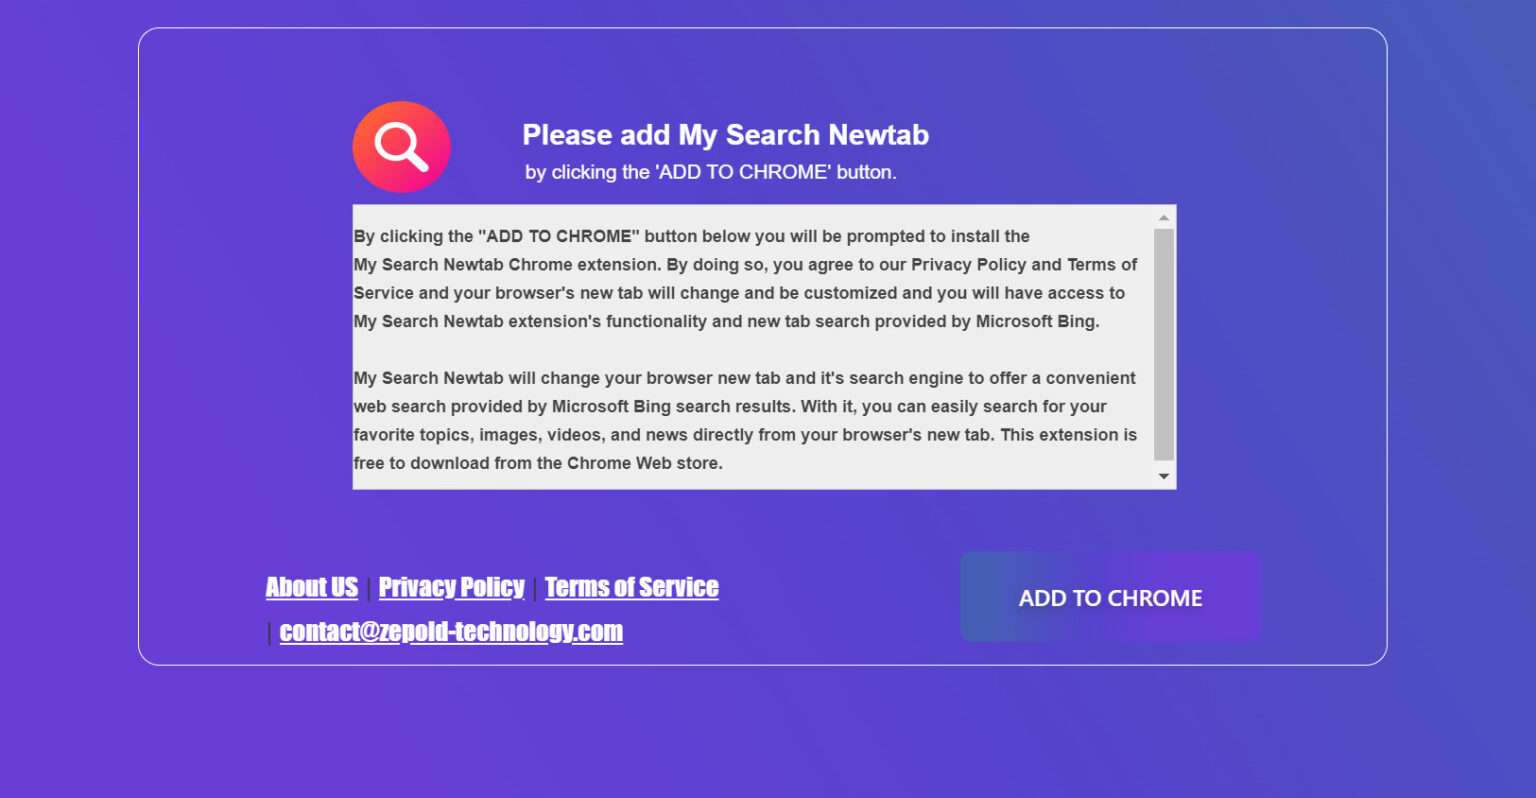Click the bold "ADD TO CHROME" text inside the description
Viewport: 1536px width, 798px height.
[559, 236]
